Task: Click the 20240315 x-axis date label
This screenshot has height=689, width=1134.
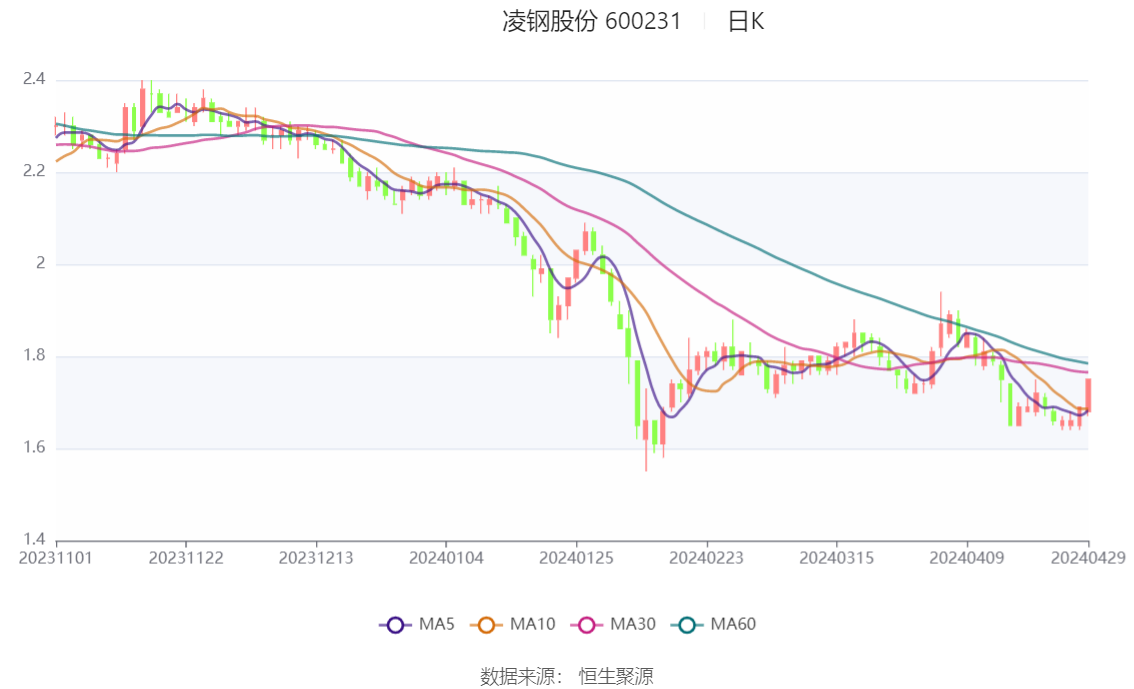Action: [837, 558]
